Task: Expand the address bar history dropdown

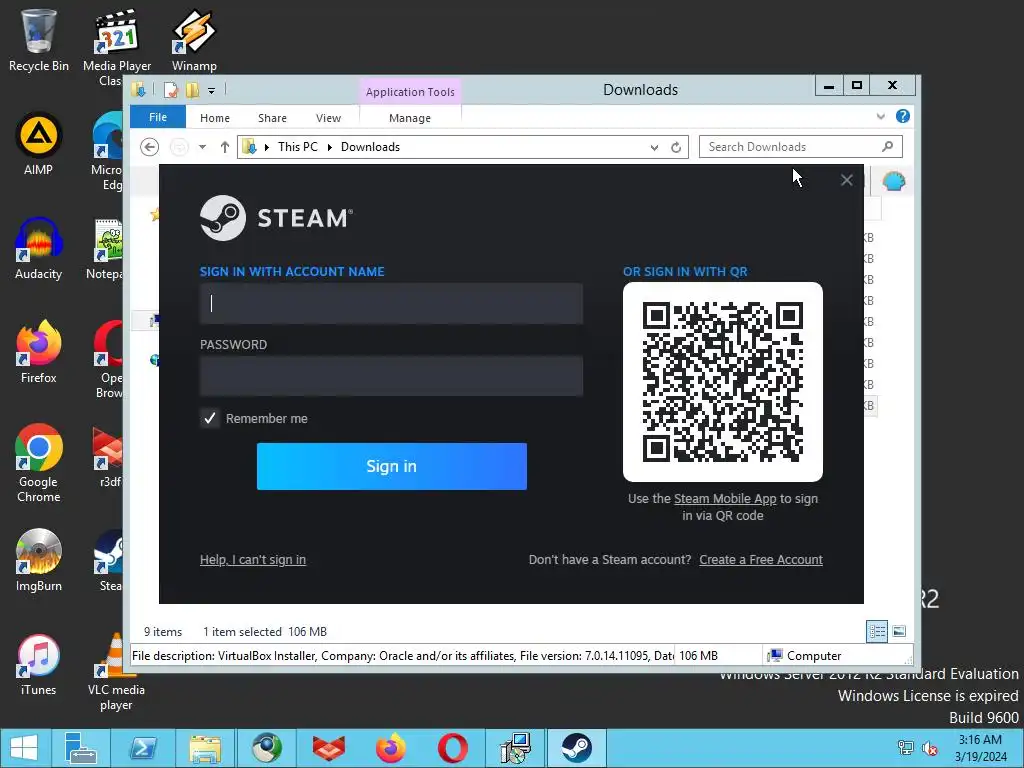Action: pyautogui.click(x=654, y=147)
